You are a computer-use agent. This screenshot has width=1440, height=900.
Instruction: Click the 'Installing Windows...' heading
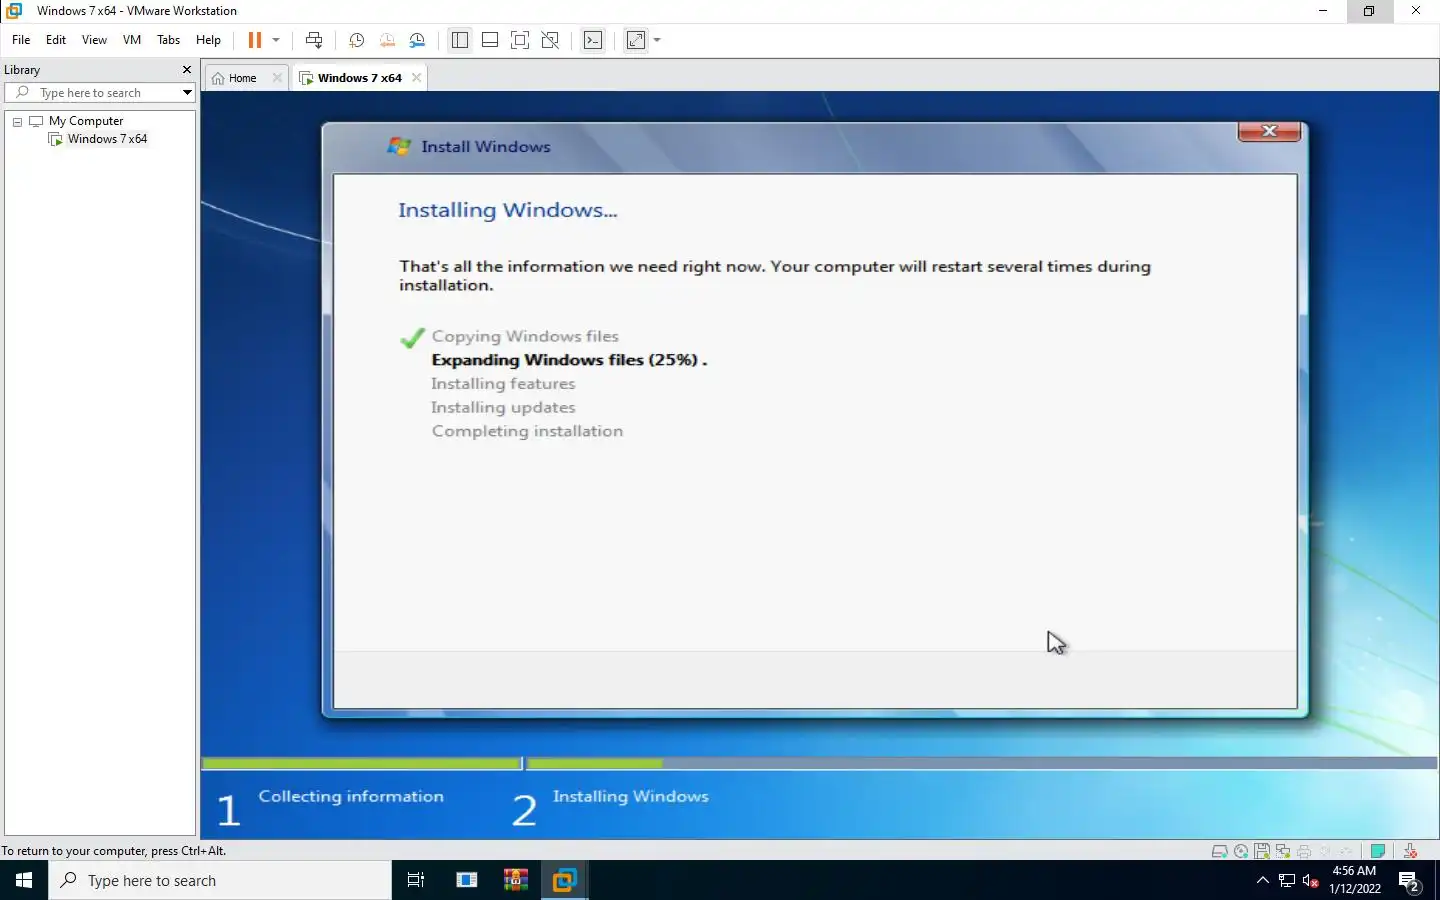pyautogui.click(x=508, y=210)
